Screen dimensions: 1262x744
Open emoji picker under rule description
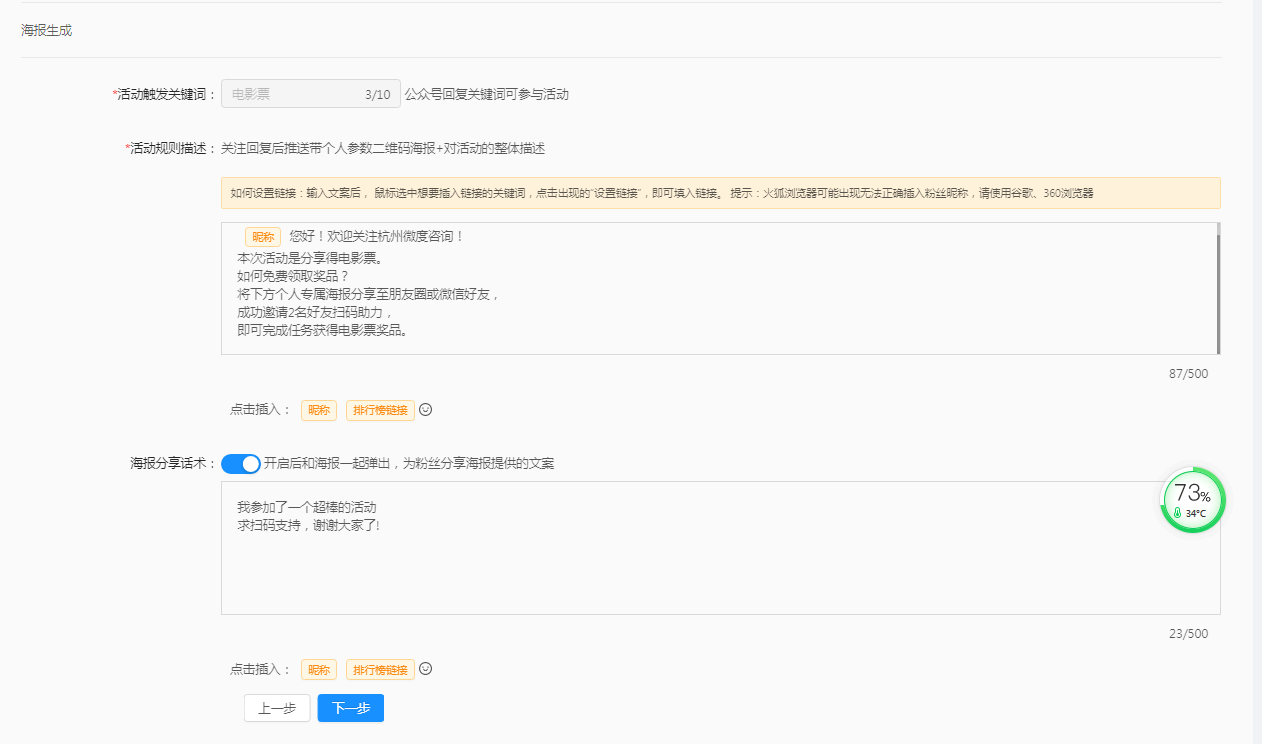(x=425, y=409)
